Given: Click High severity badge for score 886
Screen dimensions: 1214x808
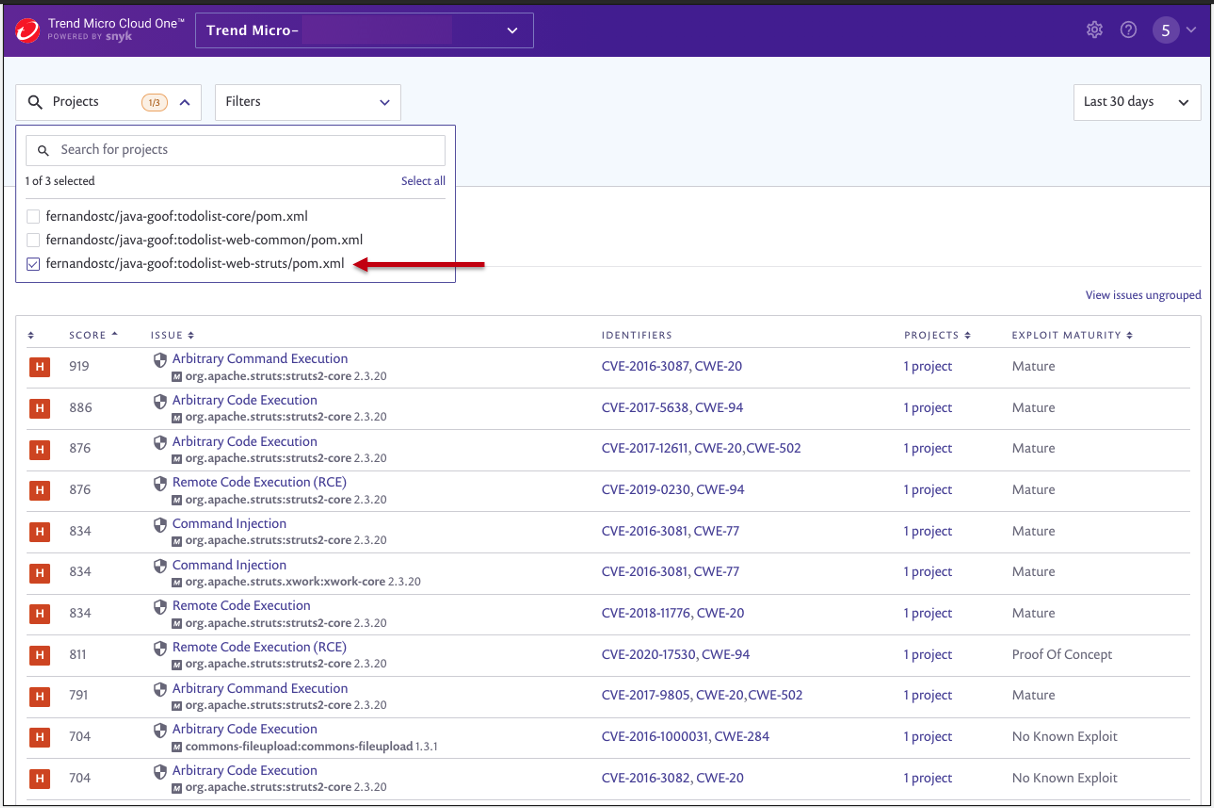Looking at the screenshot, I should [39, 408].
